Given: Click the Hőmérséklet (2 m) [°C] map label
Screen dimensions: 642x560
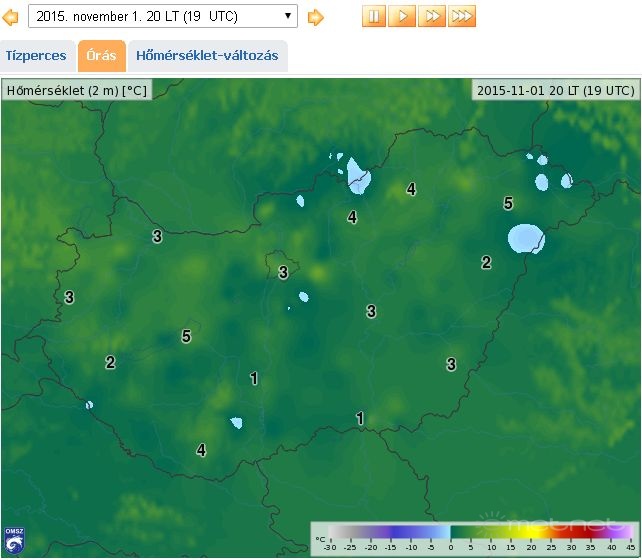Looking at the screenshot, I should (77, 90).
